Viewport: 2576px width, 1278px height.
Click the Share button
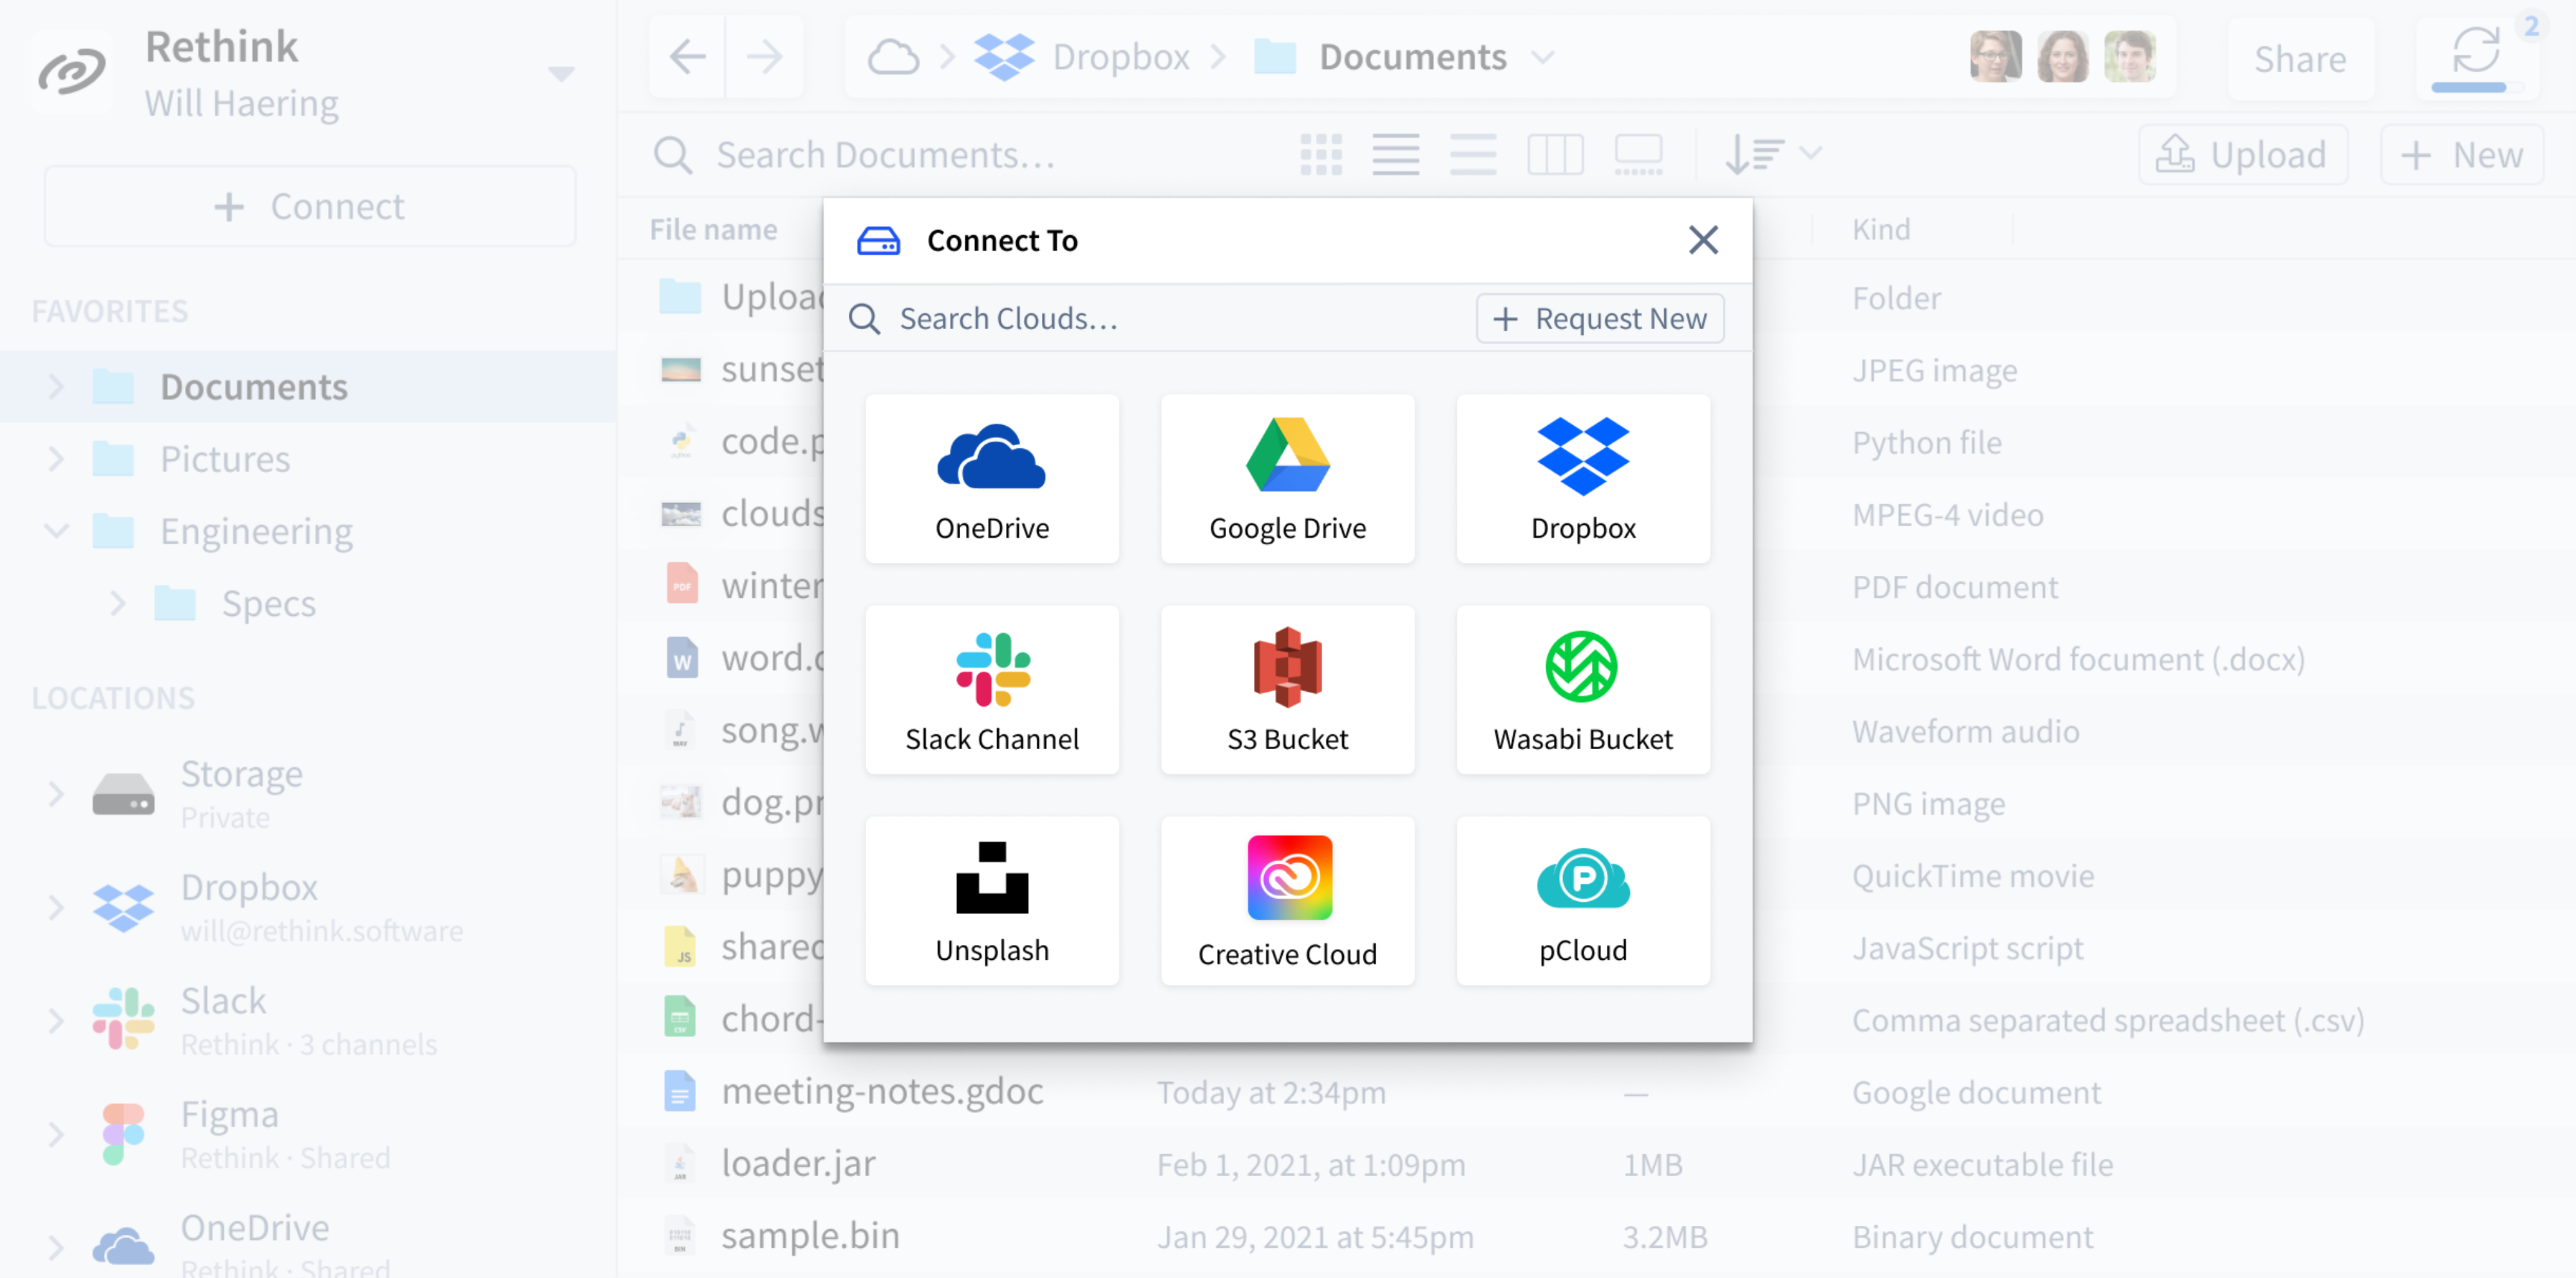[x=2300, y=59]
